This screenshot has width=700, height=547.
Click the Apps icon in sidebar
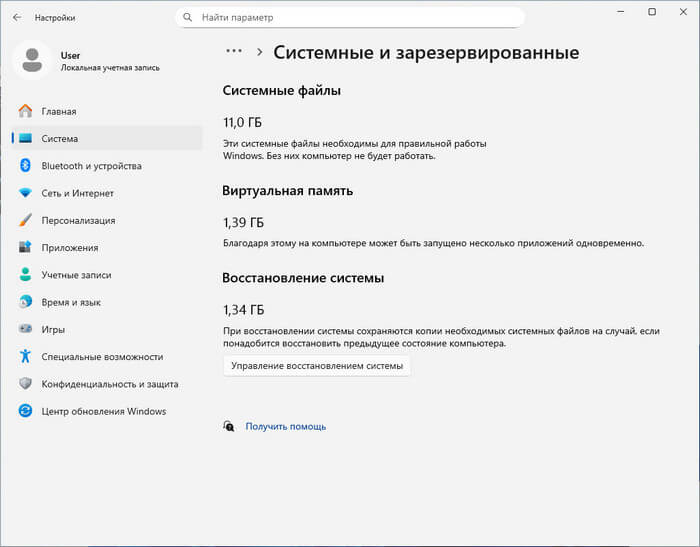(25, 248)
